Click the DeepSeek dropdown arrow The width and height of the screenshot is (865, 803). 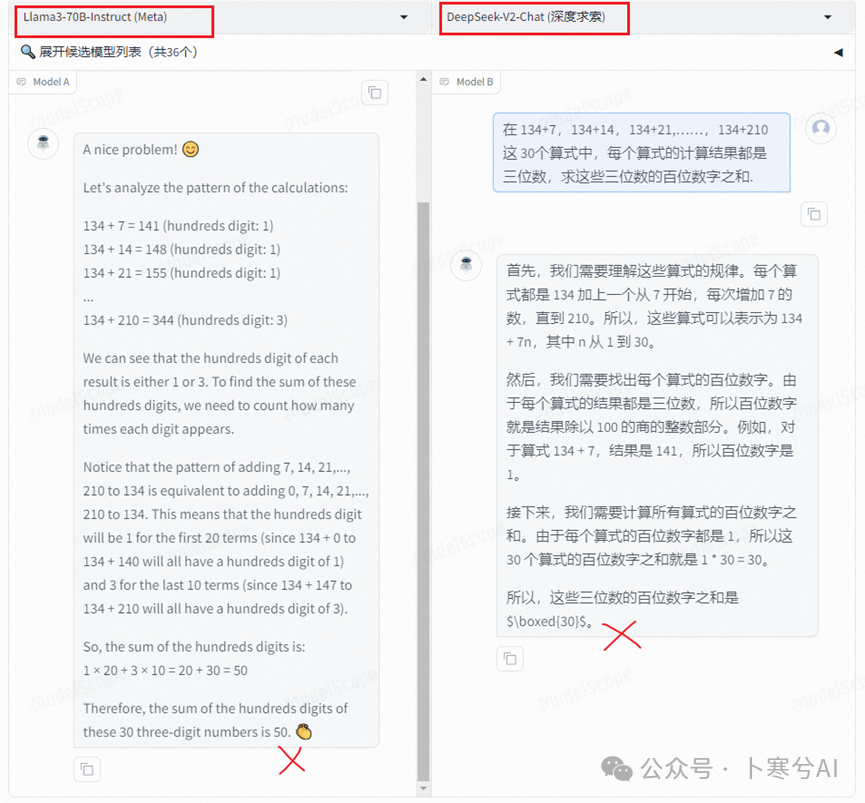coord(827,17)
